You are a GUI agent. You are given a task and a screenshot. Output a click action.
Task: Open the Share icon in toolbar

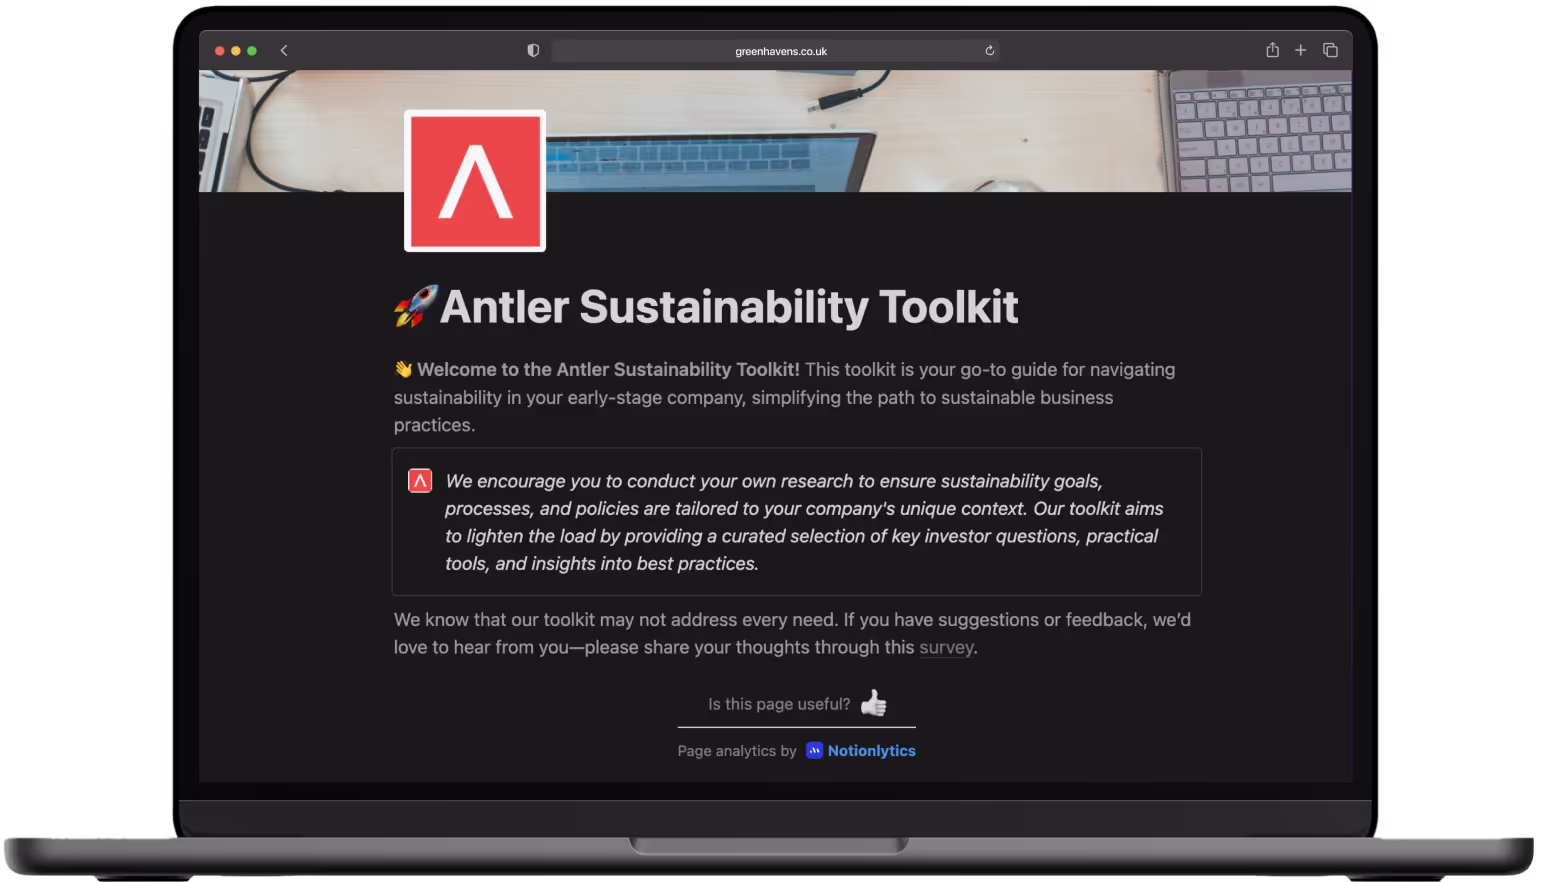pyautogui.click(x=1272, y=50)
